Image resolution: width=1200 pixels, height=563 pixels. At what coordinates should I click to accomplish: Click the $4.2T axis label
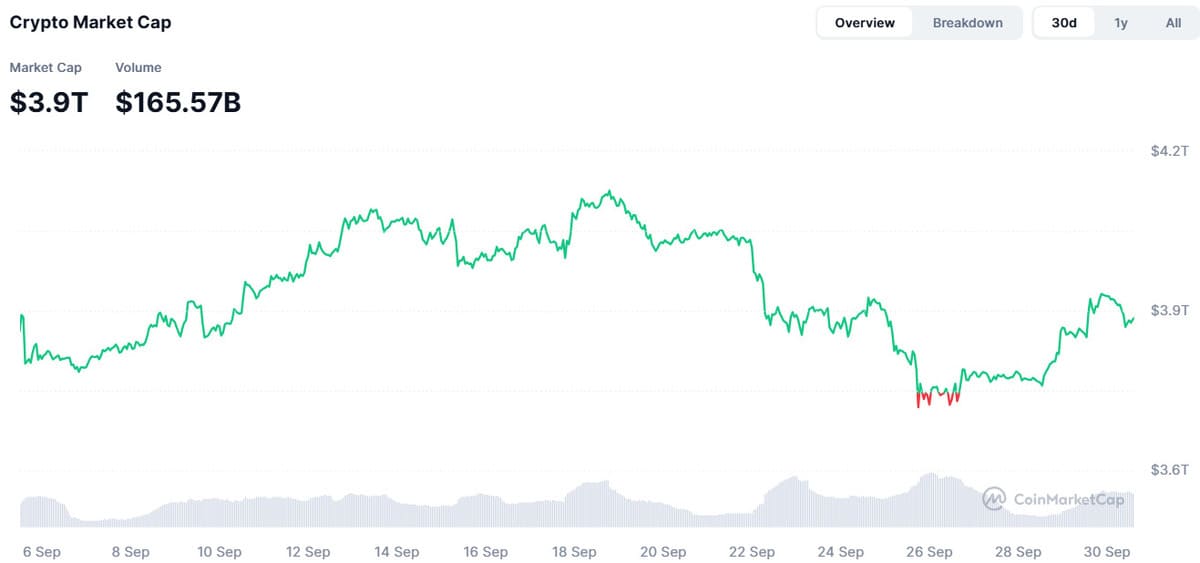1169,151
